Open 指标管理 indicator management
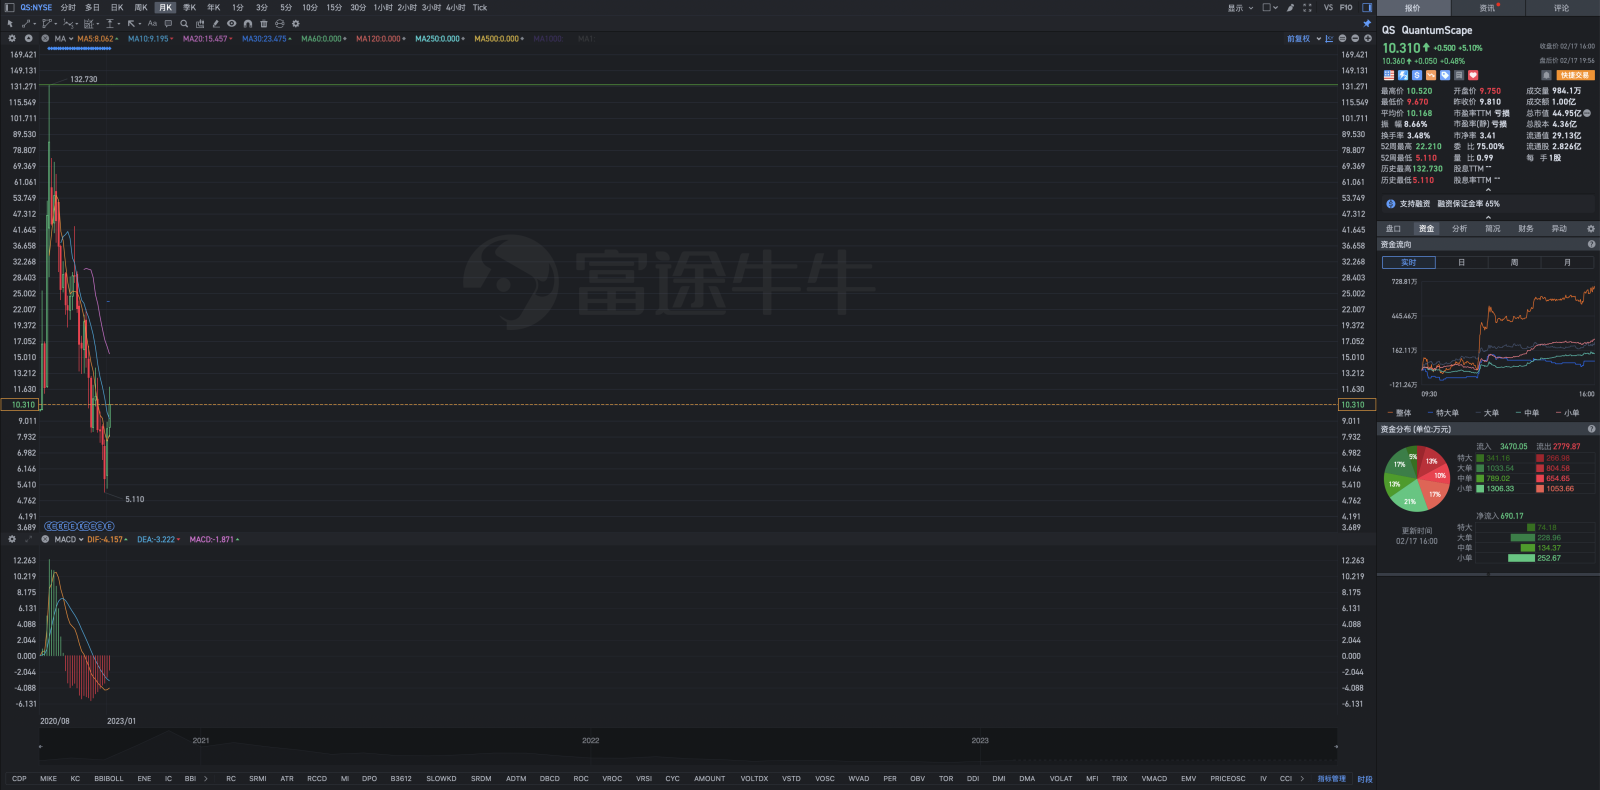This screenshot has width=1600, height=790. pyautogui.click(x=1331, y=778)
